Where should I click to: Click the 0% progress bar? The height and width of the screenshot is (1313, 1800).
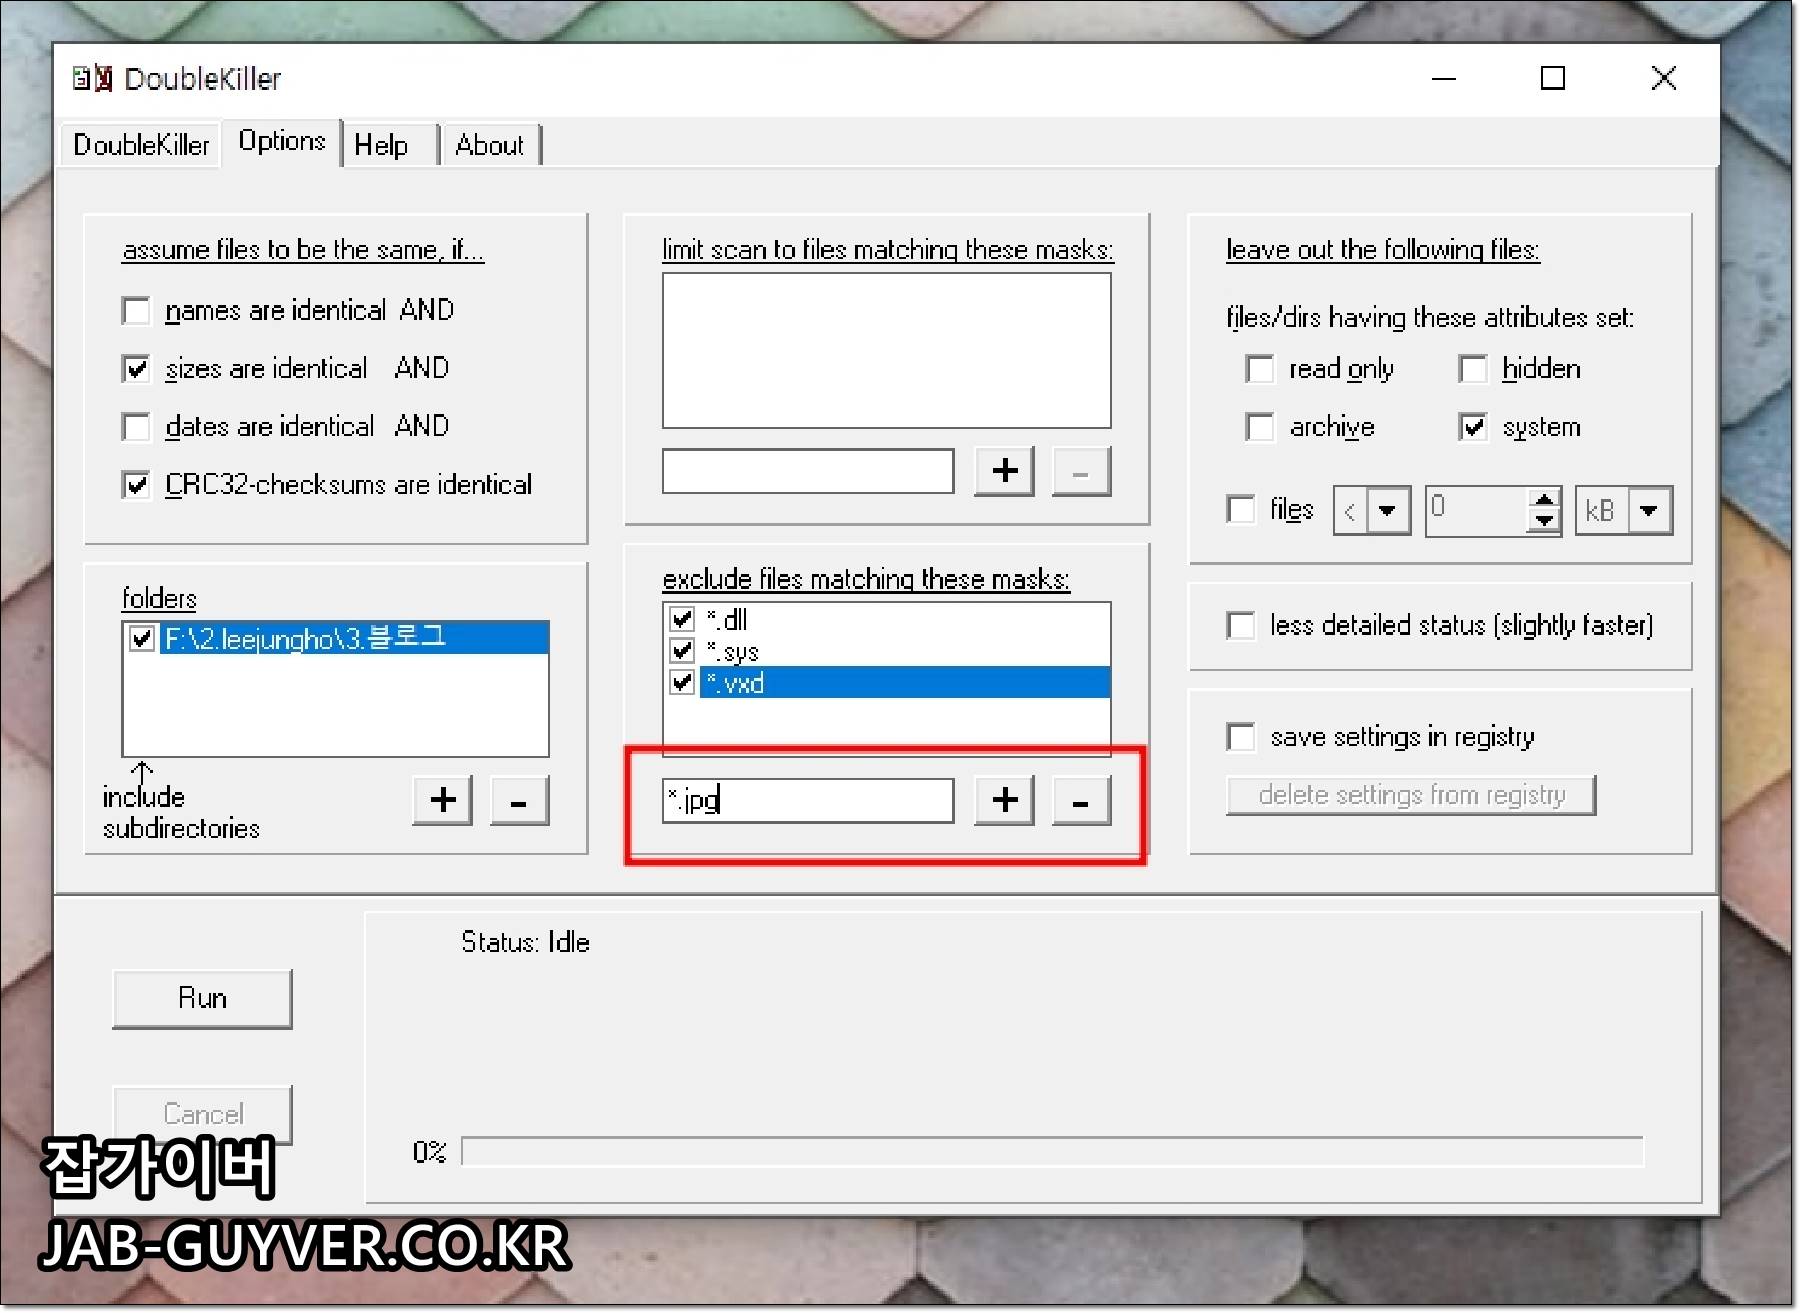tap(1052, 1151)
